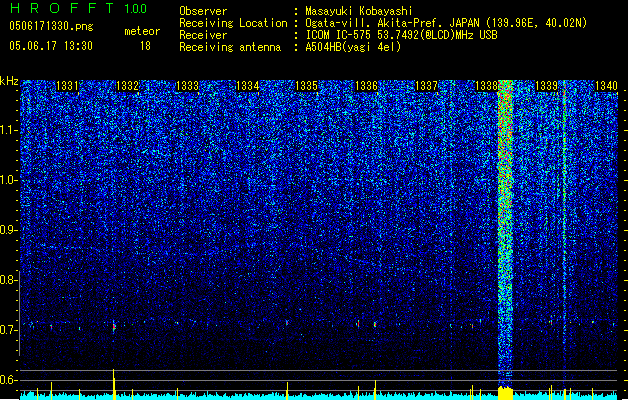Click the 1336 time marker

(366, 86)
